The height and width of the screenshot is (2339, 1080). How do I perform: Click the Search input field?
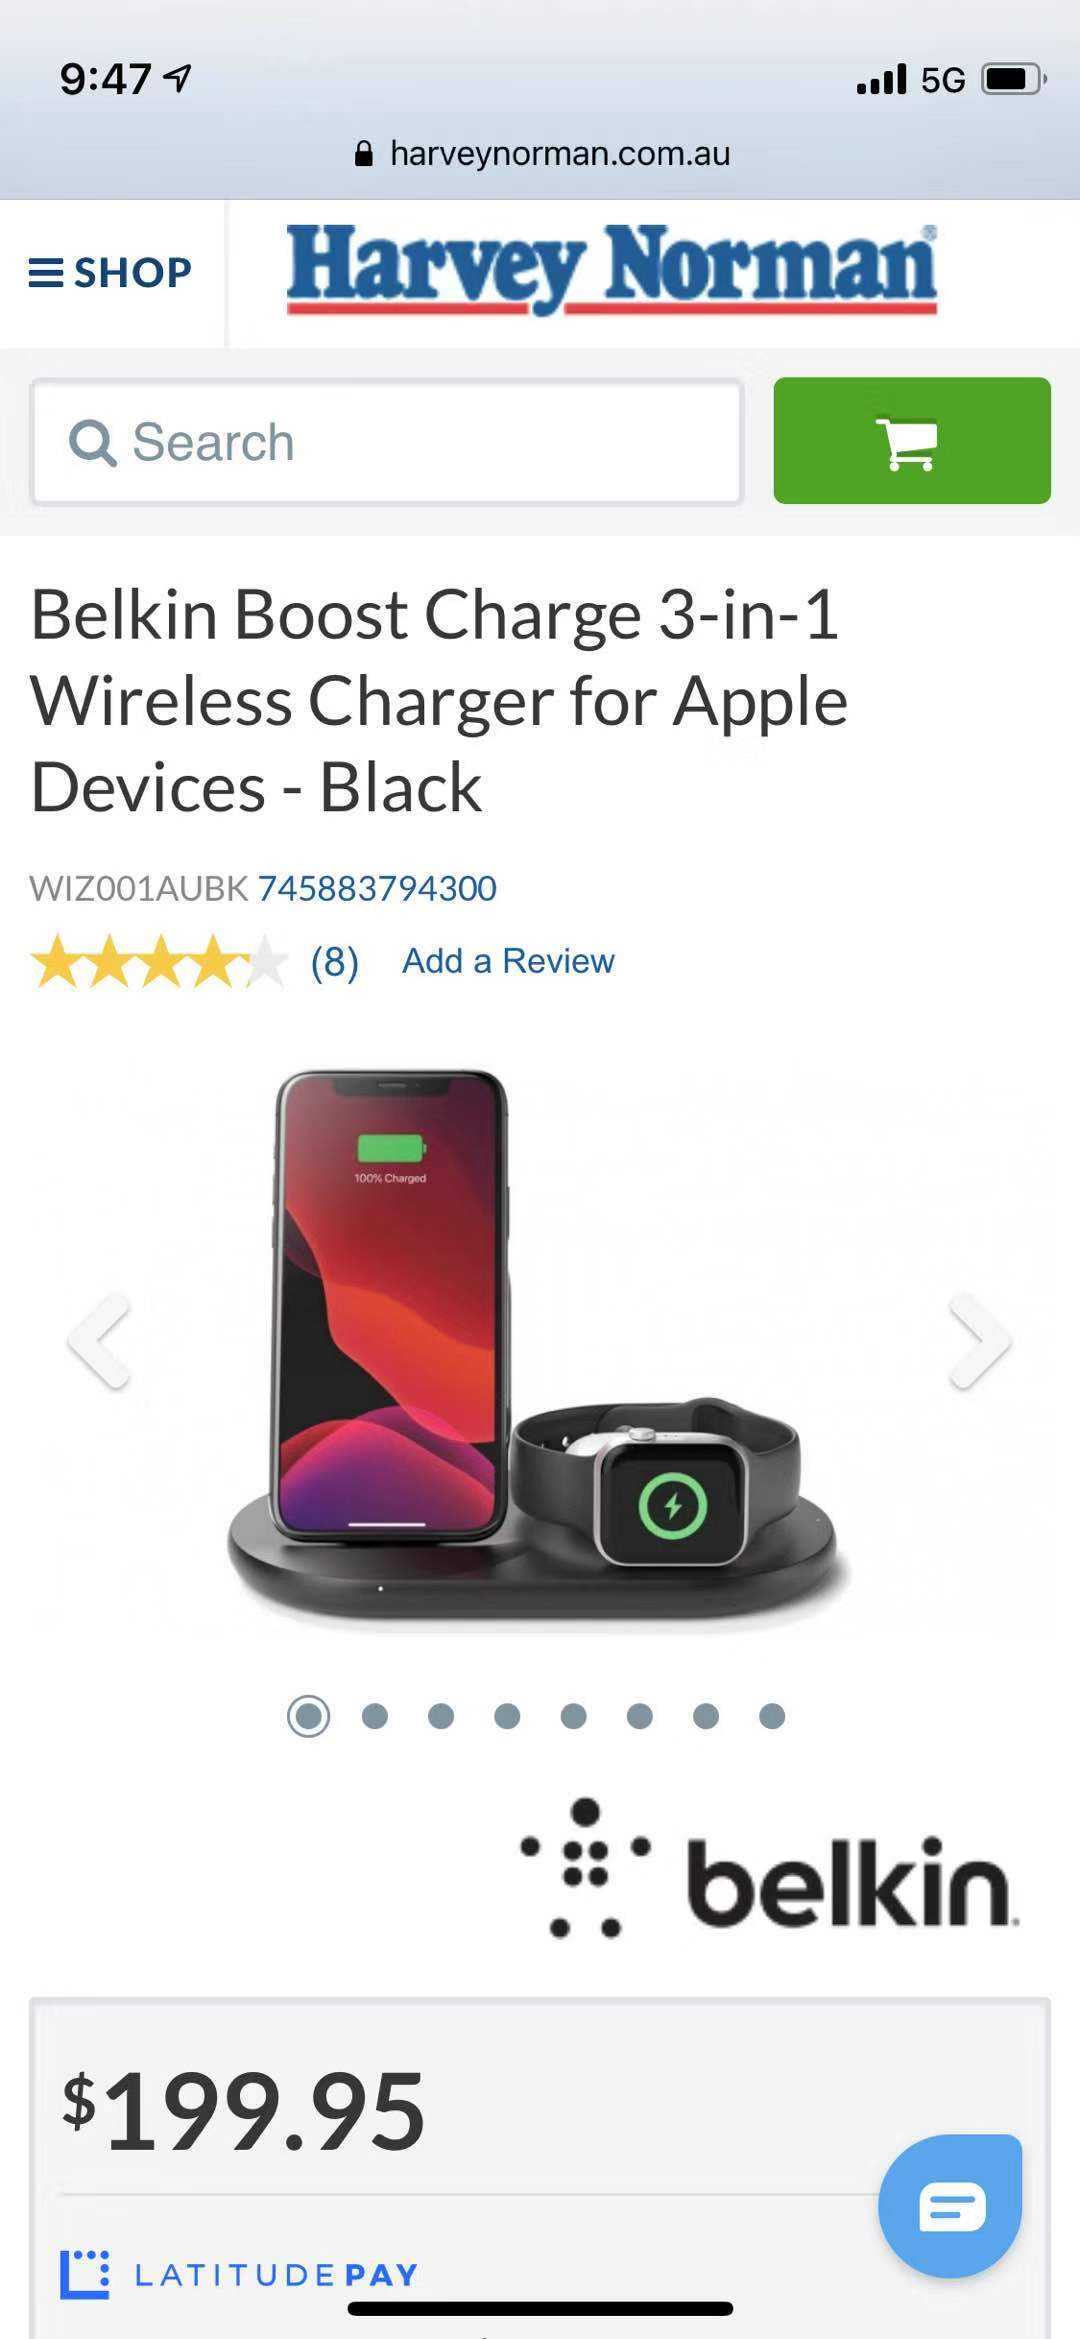(x=387, y=441)
